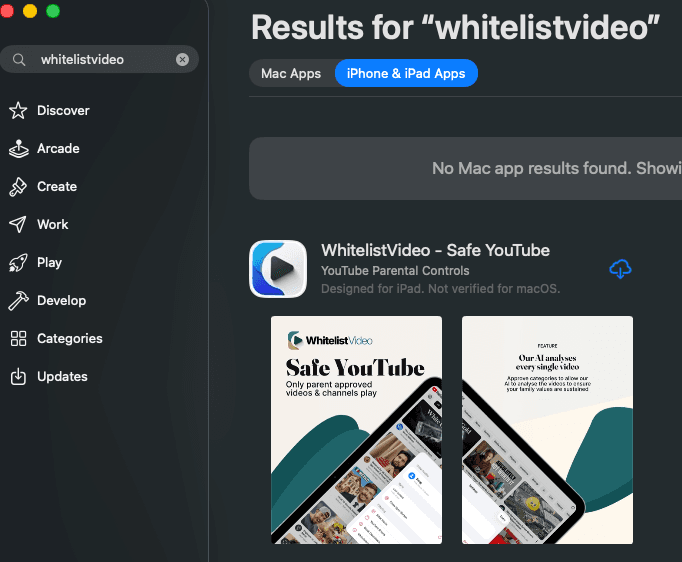
Task: Click the Discover star icon
Action: point(18,110)
